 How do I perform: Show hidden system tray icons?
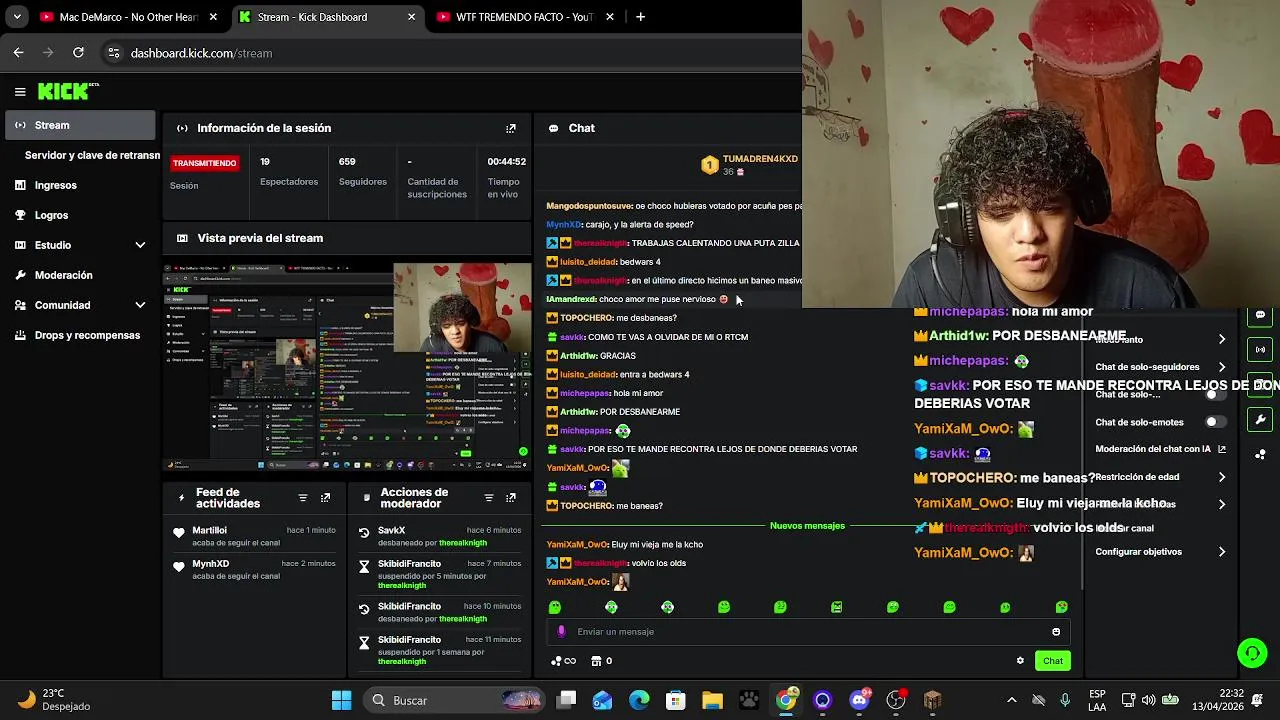(1011, 700)
